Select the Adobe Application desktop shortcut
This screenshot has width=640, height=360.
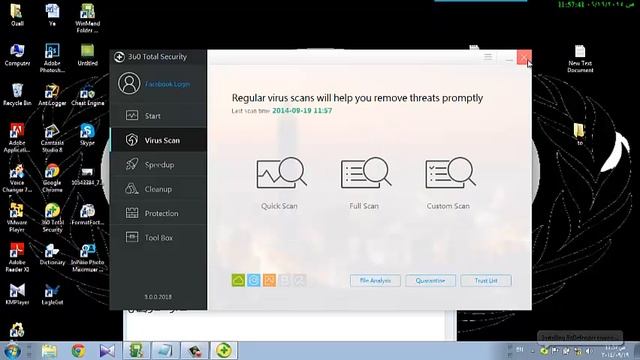click(x=17, y=138)
